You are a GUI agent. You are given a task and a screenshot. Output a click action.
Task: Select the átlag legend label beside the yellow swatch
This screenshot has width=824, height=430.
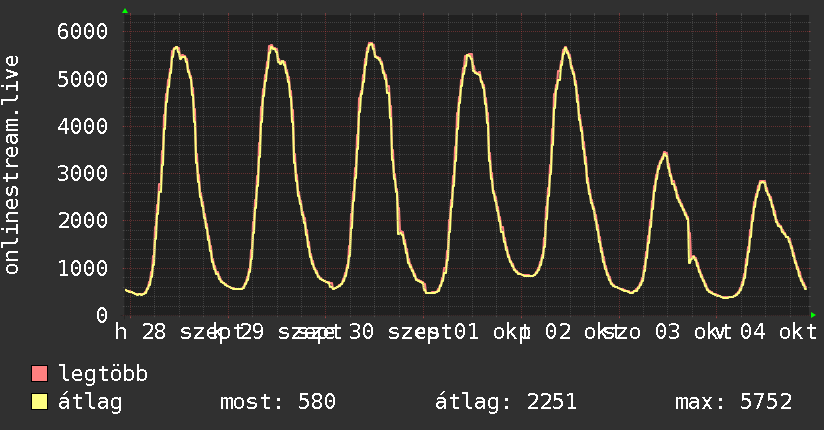pos(90,402)
